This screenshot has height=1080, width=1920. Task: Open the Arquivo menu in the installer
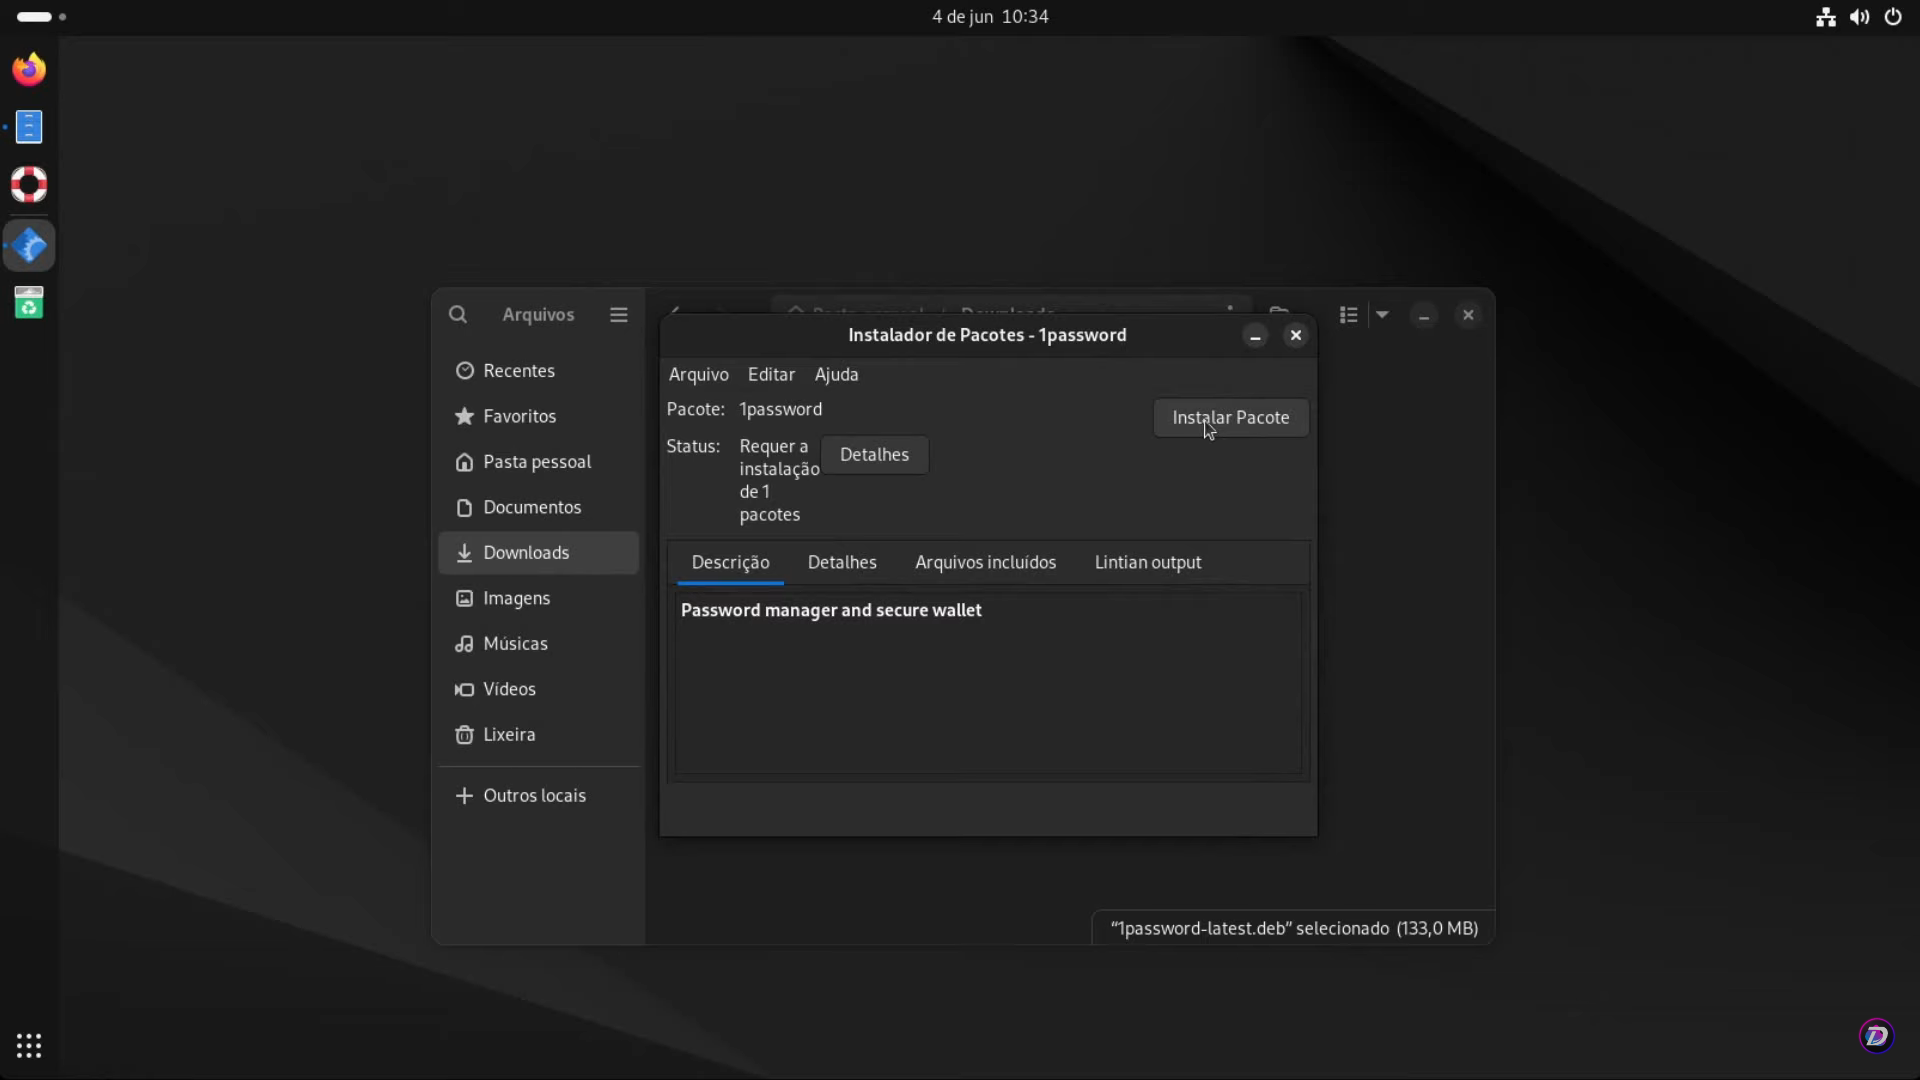point(699,374)
